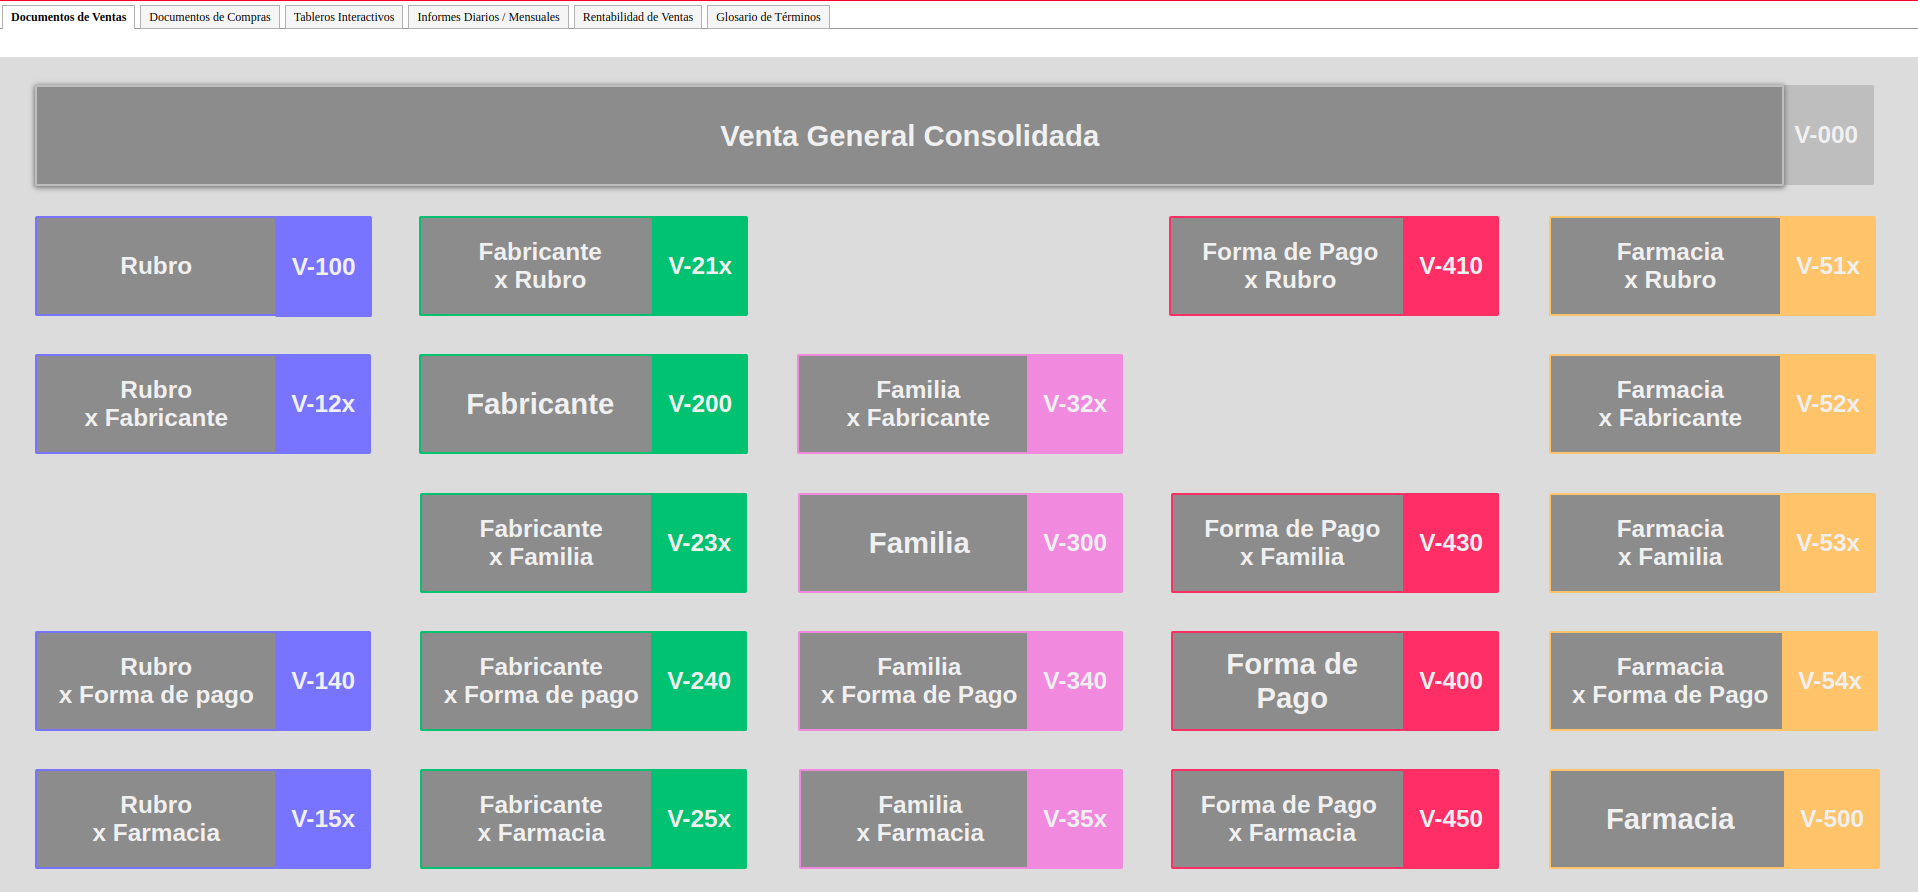Open Rubro x Farmacia report
The image size is (1918, 892).
[156, 819]
